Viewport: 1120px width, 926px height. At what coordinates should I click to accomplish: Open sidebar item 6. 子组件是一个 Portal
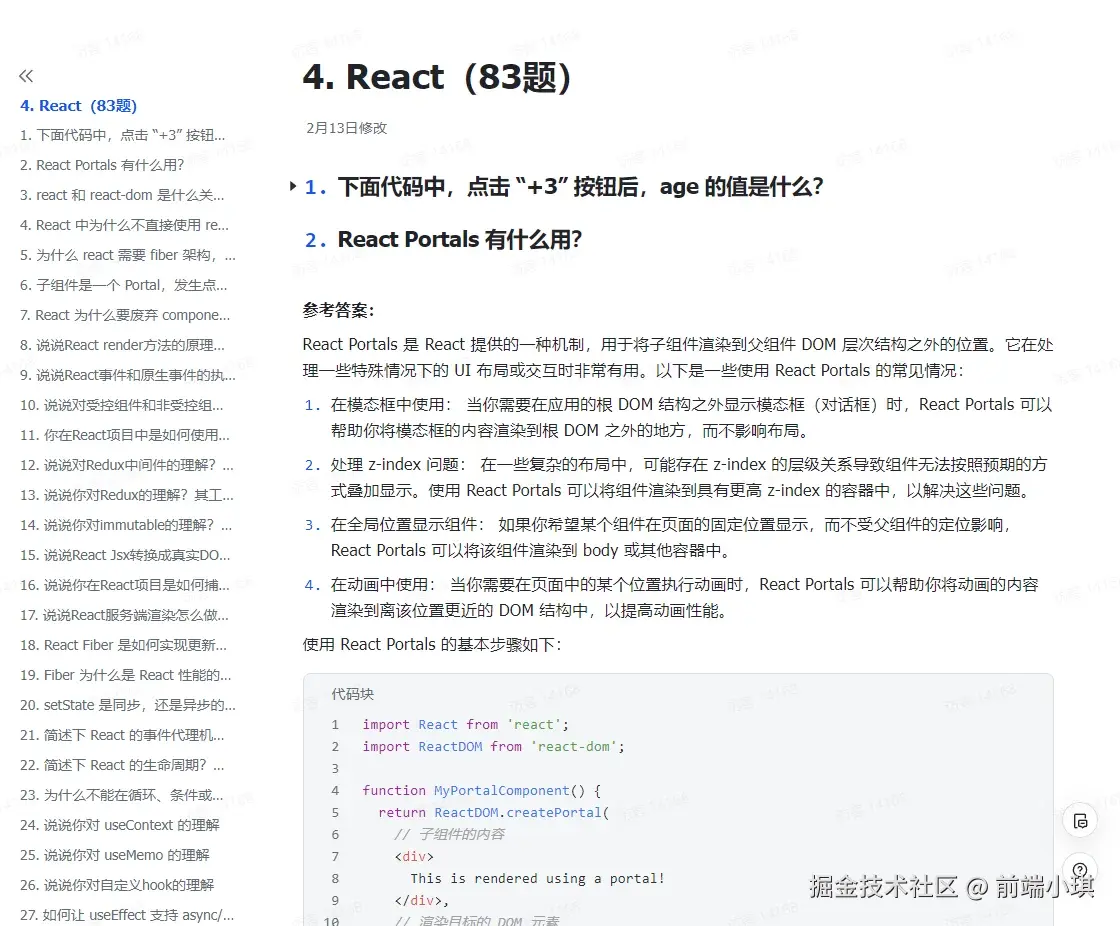pyautogui.click(x=124, y=285)
